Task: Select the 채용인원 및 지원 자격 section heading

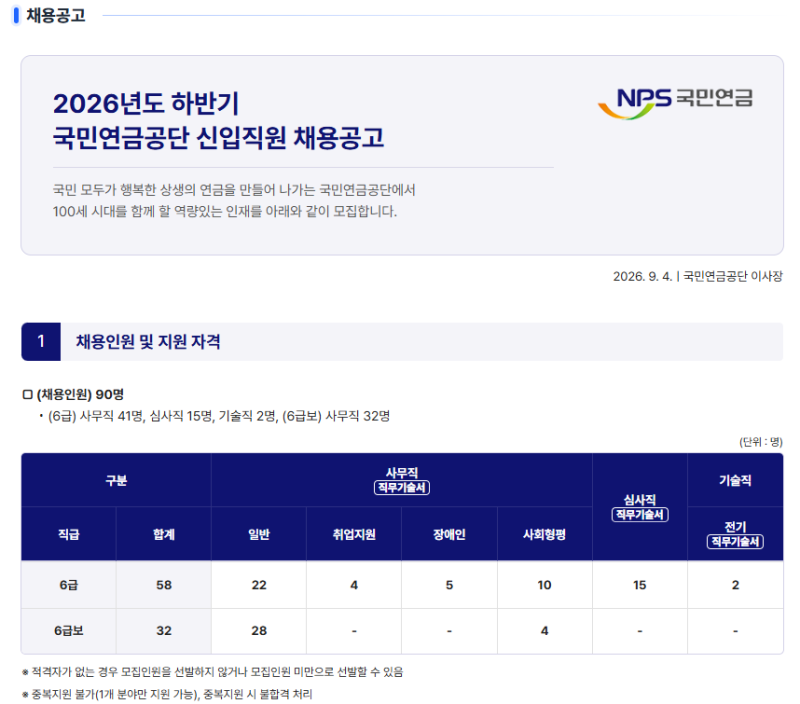Action: tap(148, 342)
